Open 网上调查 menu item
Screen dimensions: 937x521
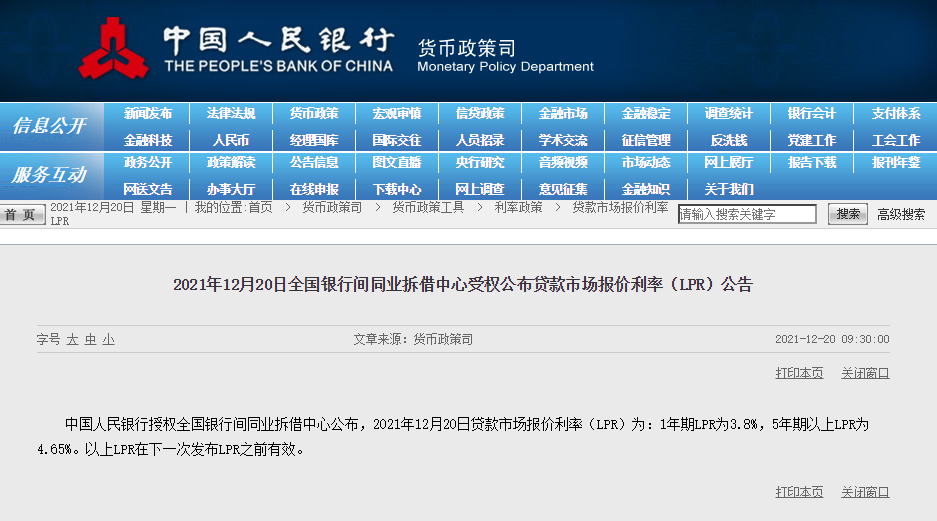[480, 189]
